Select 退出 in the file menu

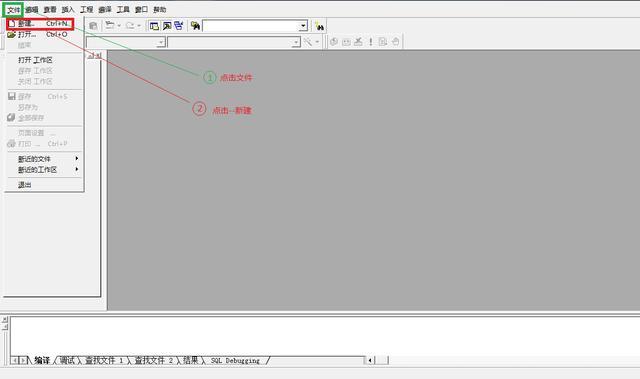[x=24, y=185]
